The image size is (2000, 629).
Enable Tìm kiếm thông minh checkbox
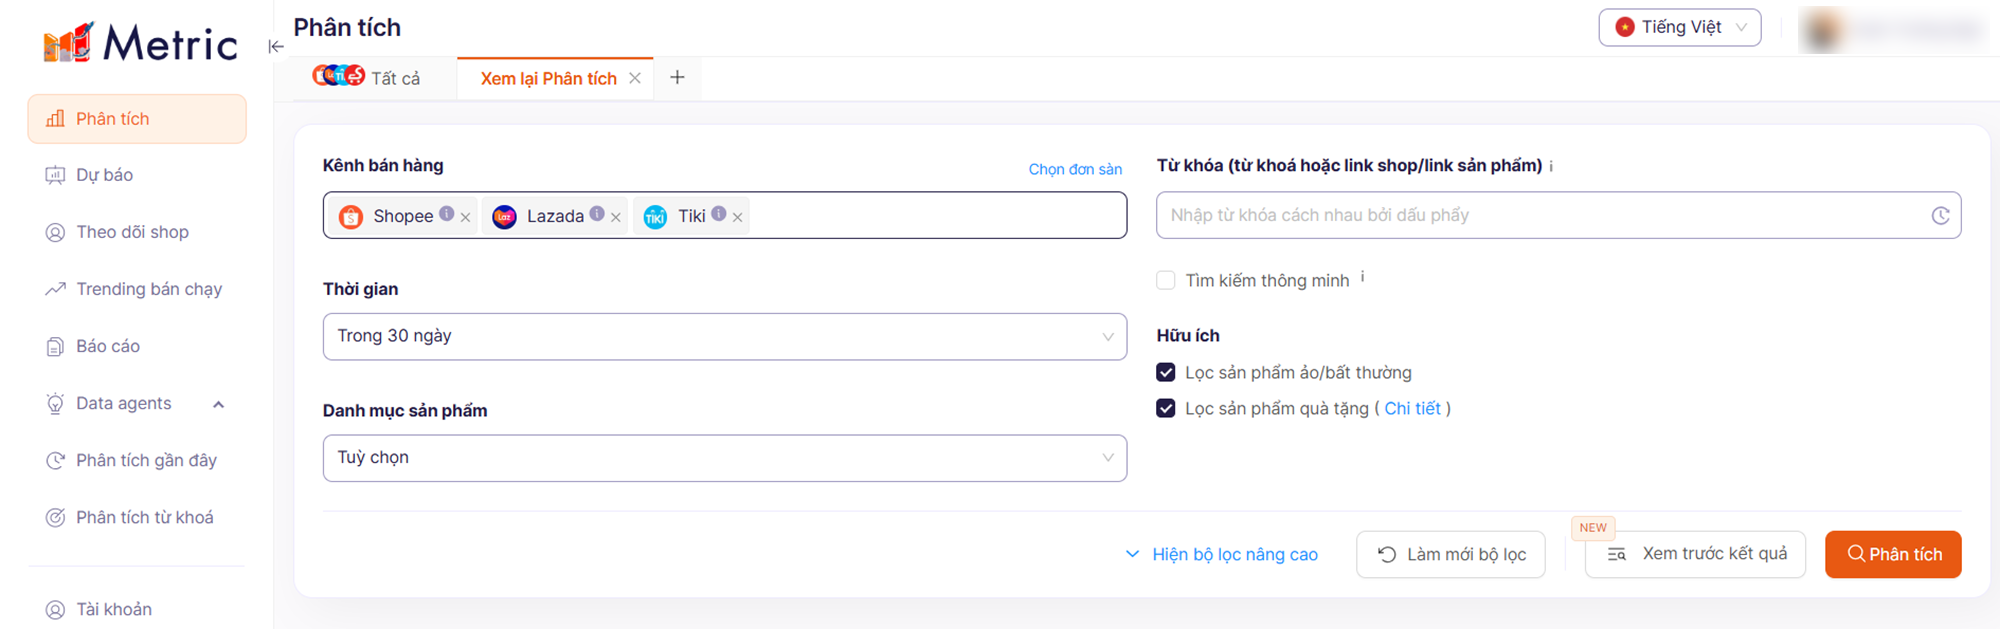1166,280
